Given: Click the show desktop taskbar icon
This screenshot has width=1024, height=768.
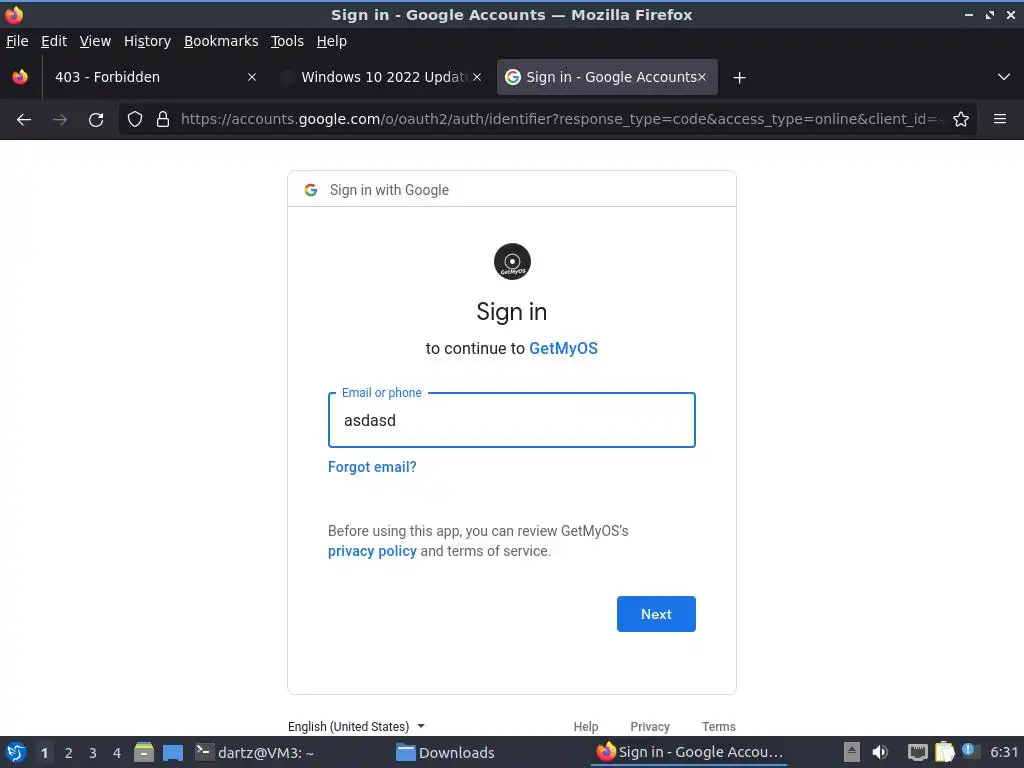Looking at the screenshot, I should click(x=172, y=752).
